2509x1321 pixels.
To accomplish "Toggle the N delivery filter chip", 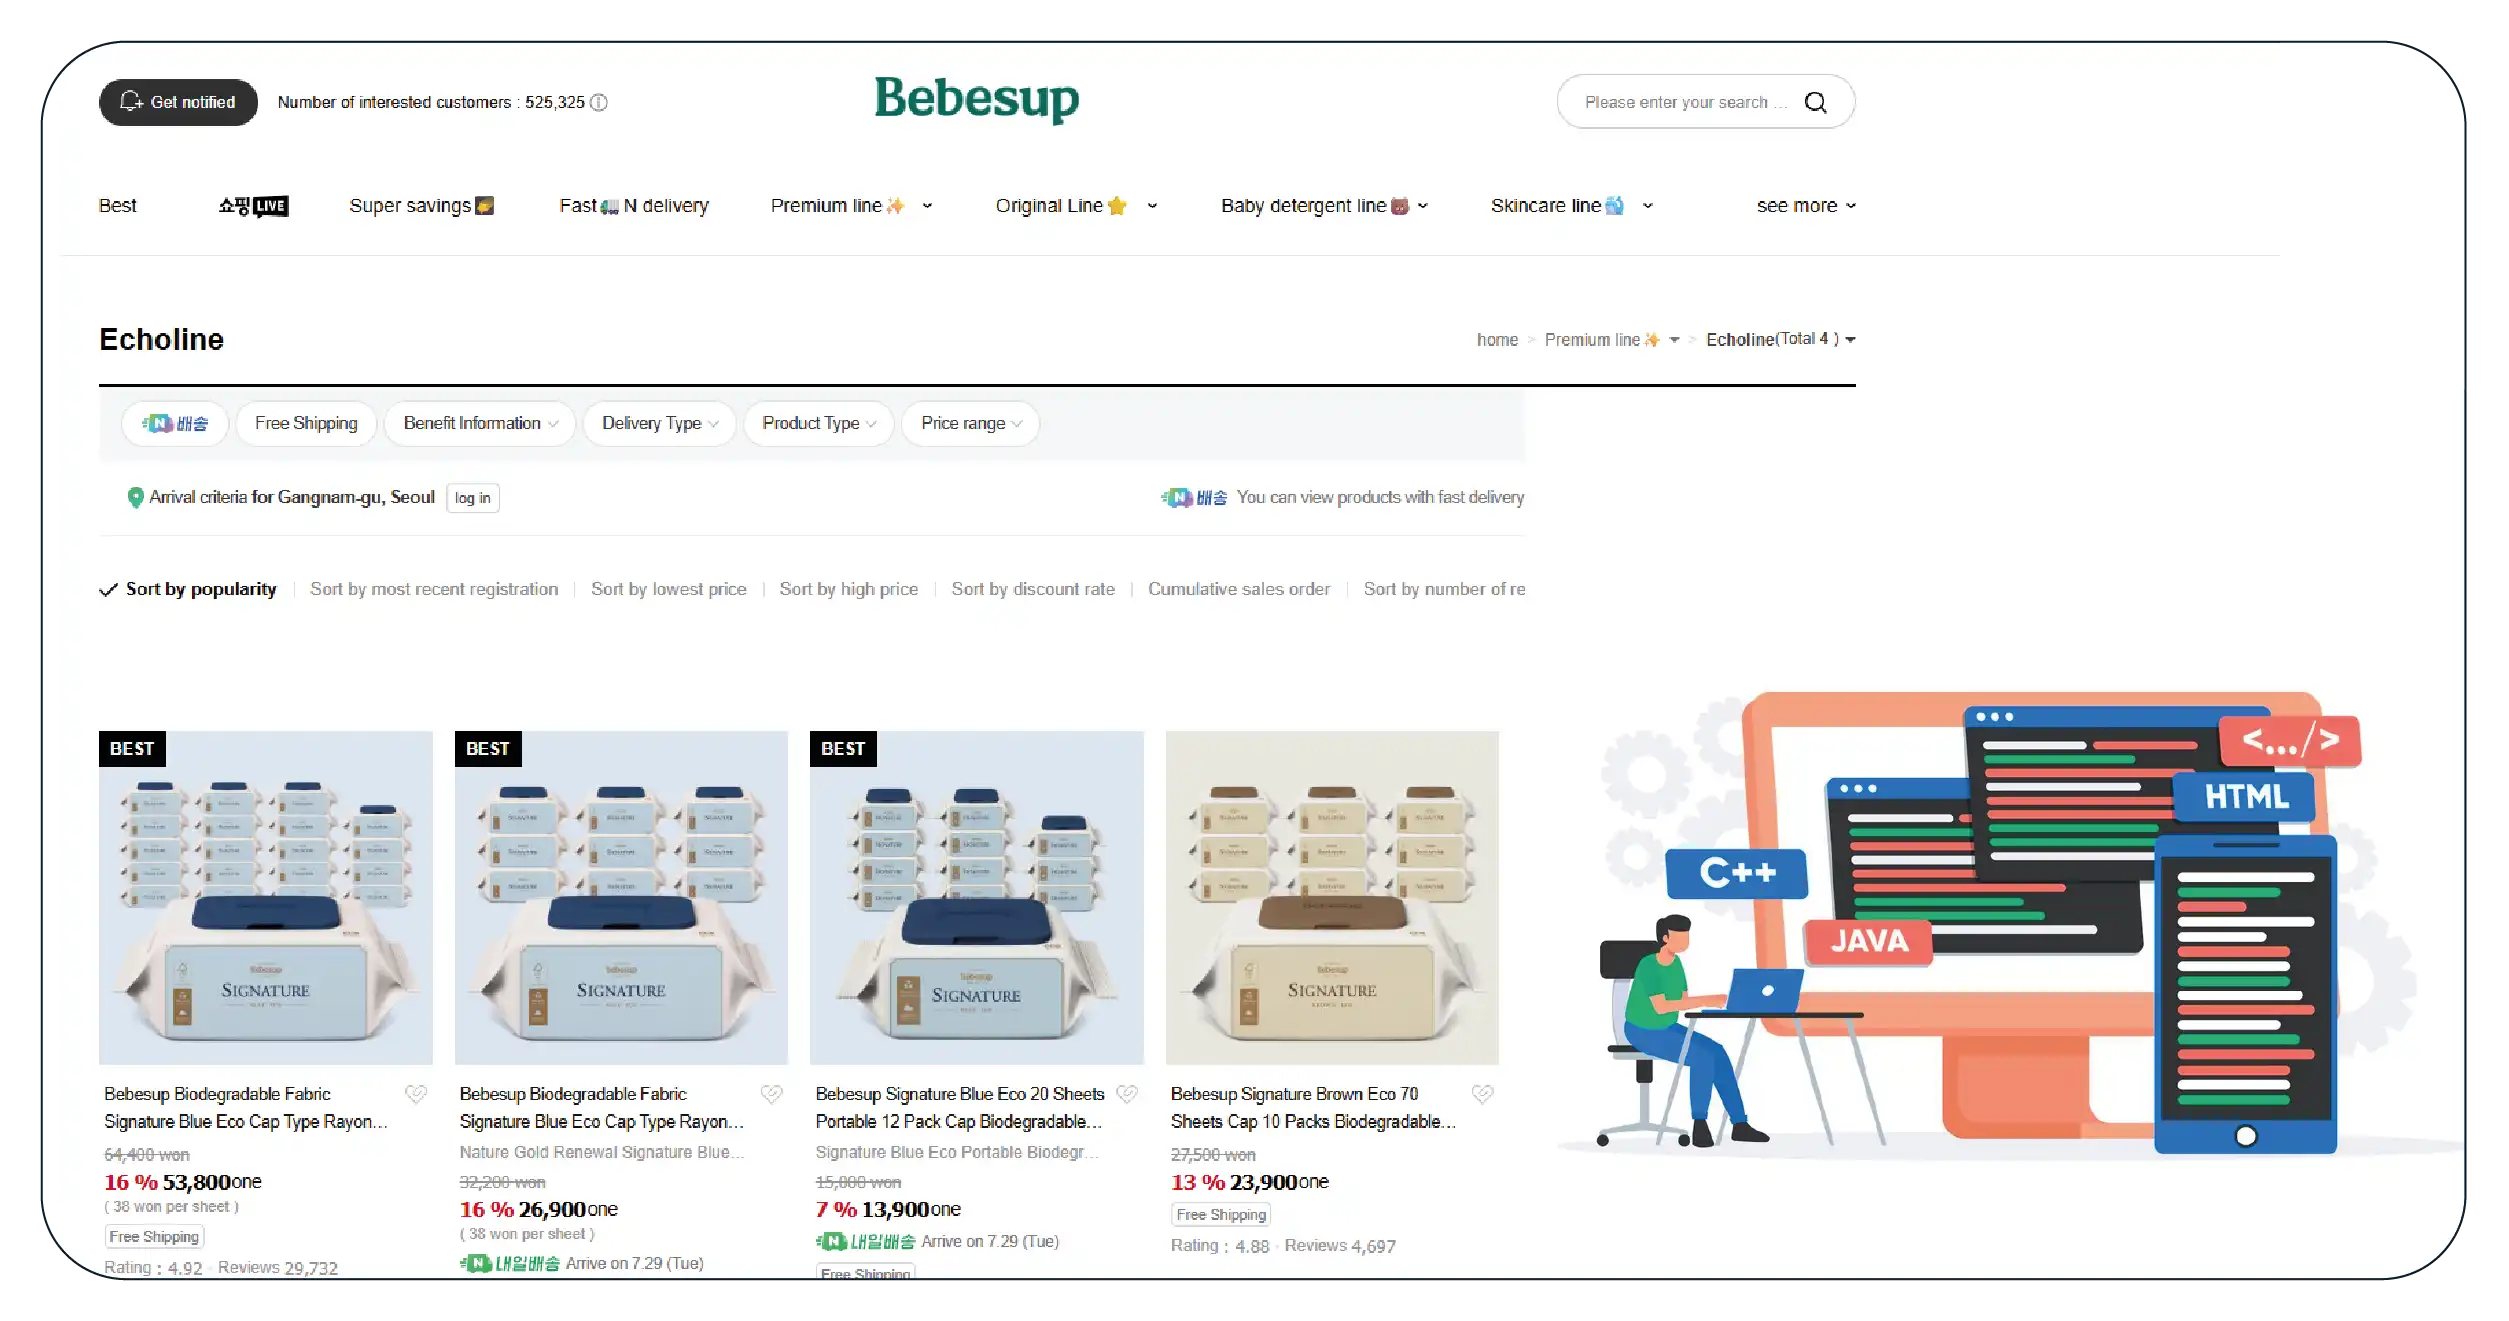I will (175, 424).
